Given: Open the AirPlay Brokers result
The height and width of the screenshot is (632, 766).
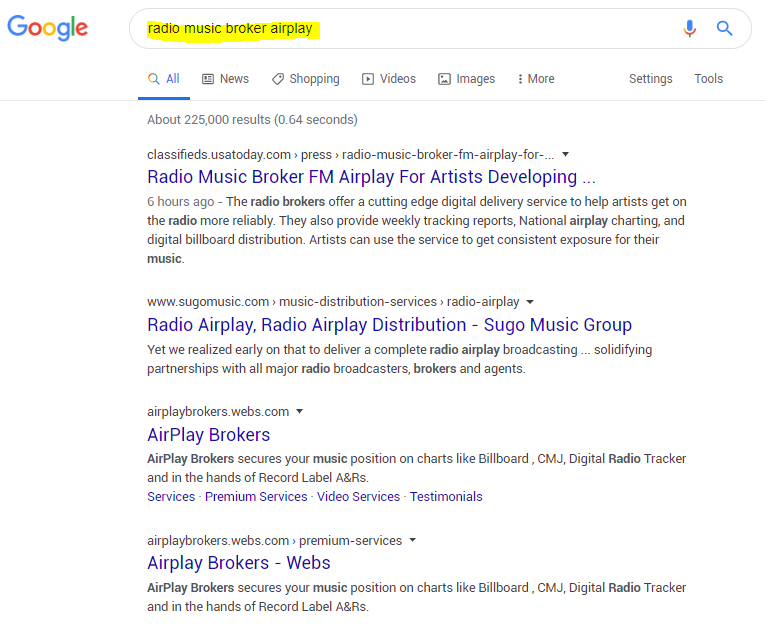Looking at the screenshot, I should pos(209,435).
